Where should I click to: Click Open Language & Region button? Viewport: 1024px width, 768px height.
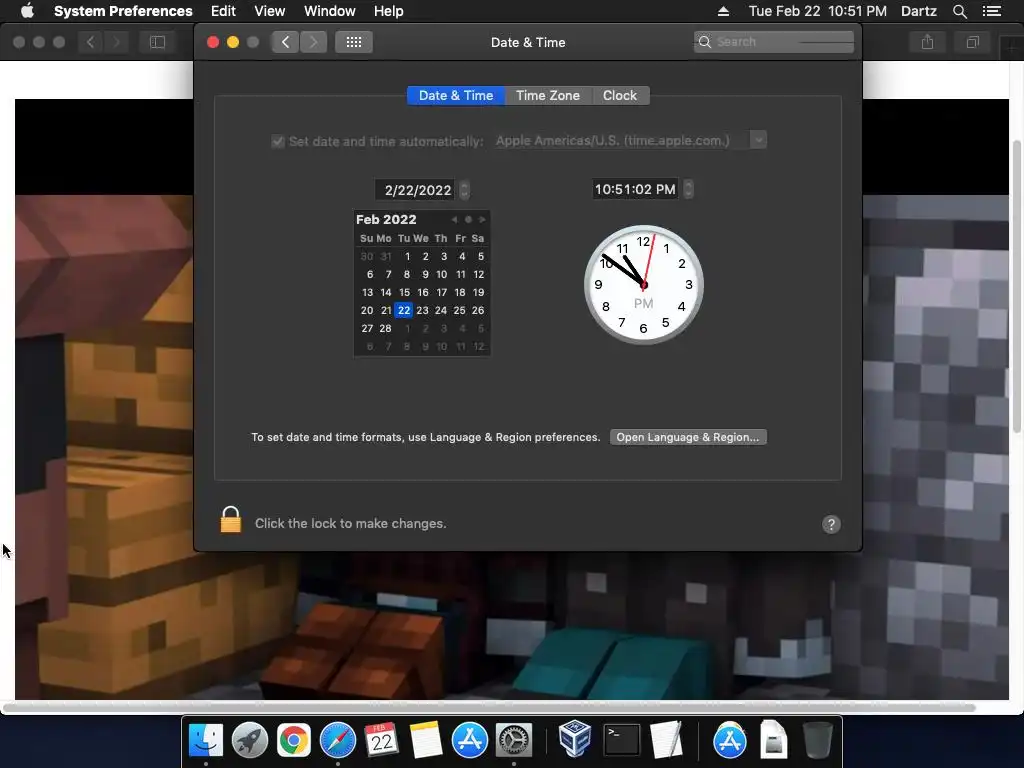tap(688, 437)
